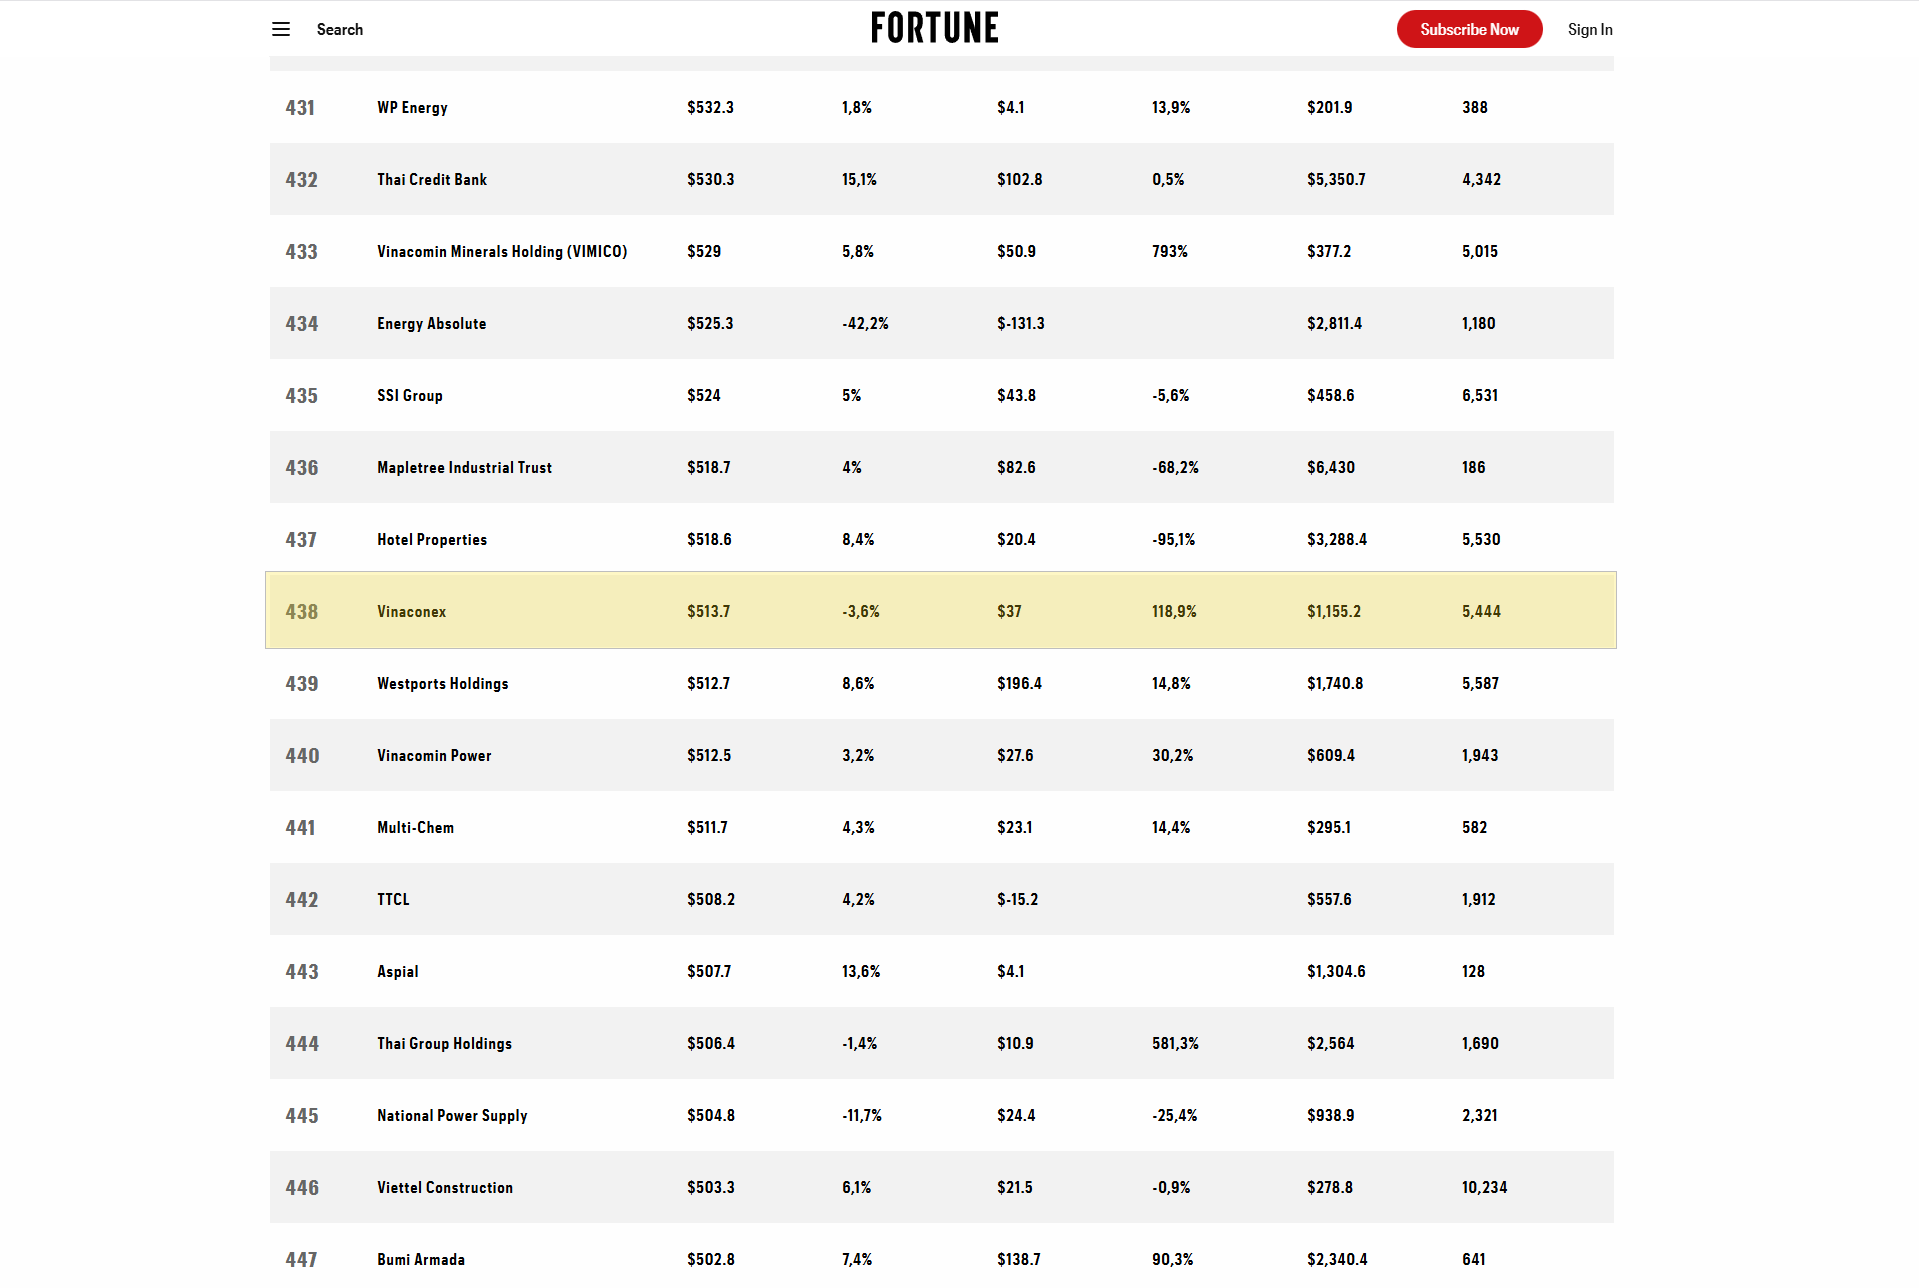
Task: Open the WP Energy company entry
Action: (412, 108)
